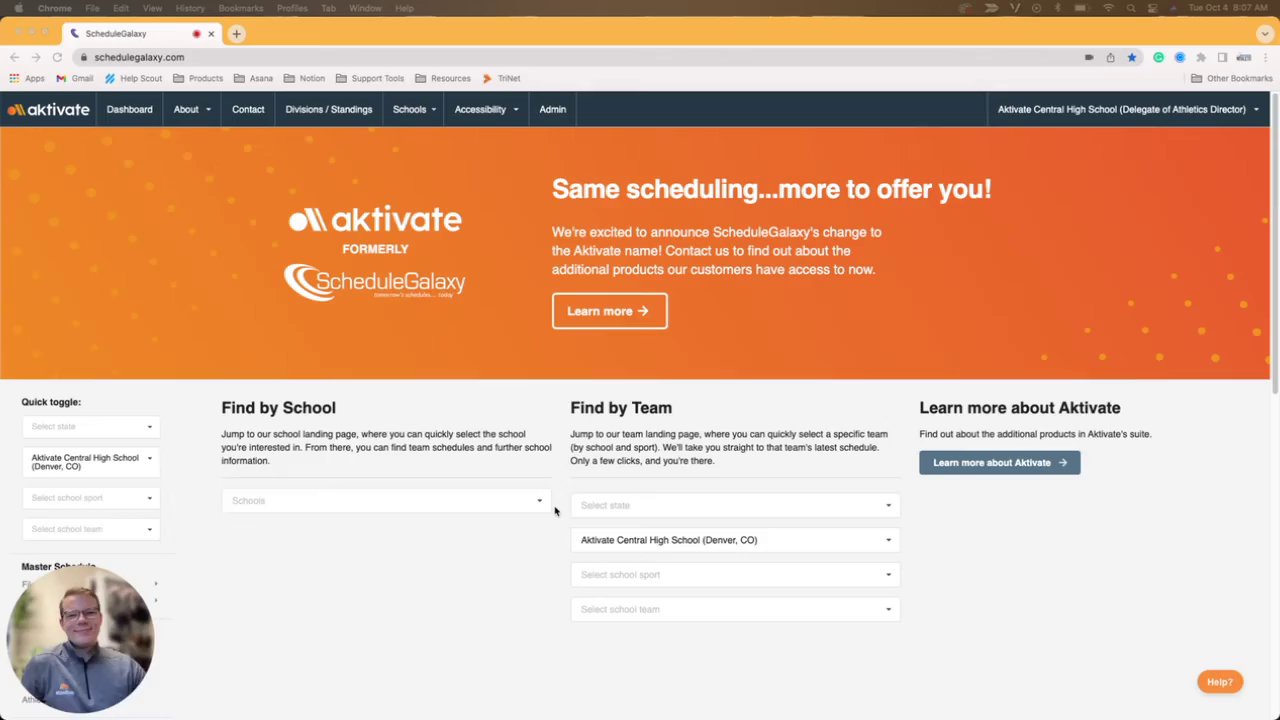
Task: Open Find by Team Select school sport dropdown
Action: [735, 575]
